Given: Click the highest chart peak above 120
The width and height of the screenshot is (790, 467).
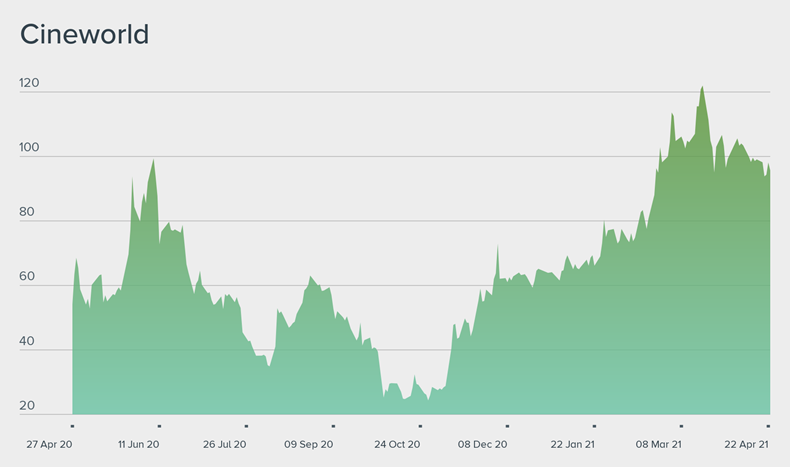Looking at the screenshot, I should pyautogui.click(x=702, y=88).
